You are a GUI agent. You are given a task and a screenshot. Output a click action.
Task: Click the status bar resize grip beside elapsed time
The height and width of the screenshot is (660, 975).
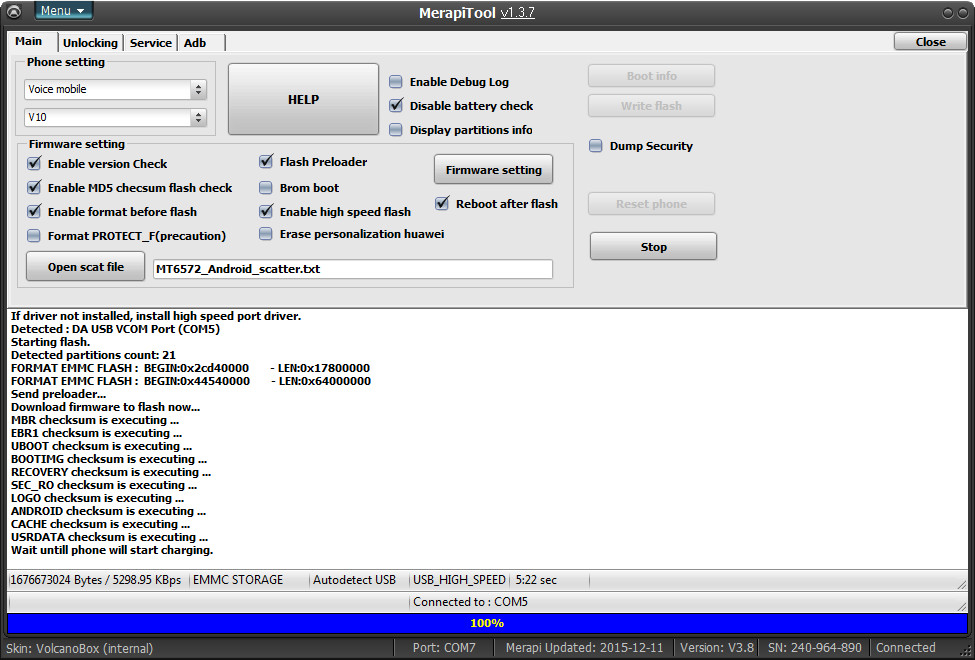(x=961, y=583)
